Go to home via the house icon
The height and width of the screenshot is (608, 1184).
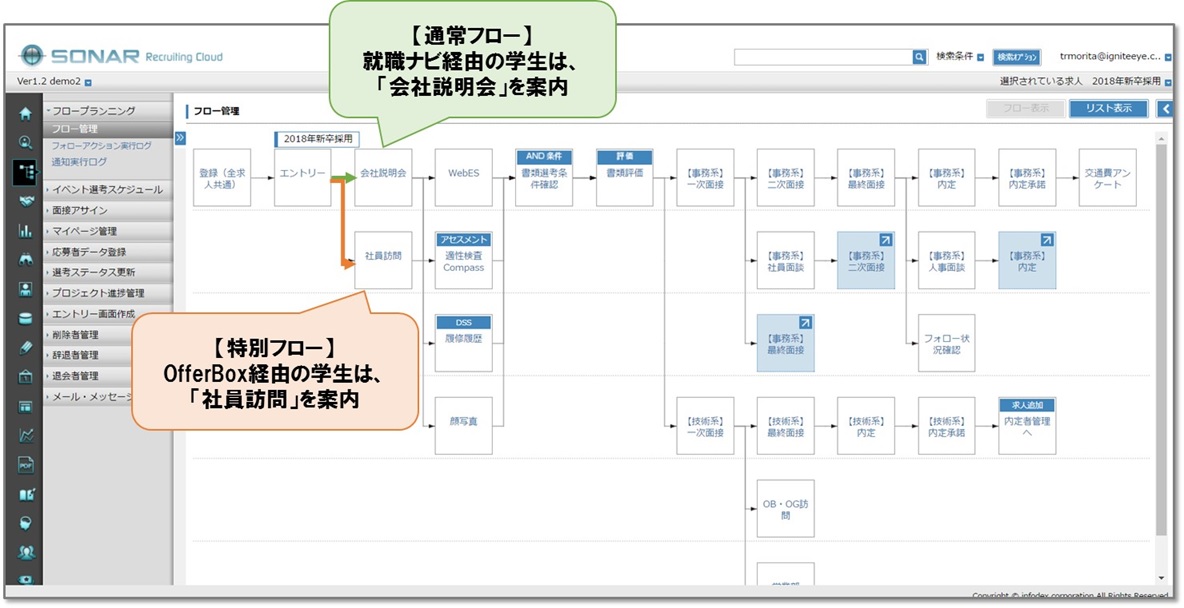[26, 113]
